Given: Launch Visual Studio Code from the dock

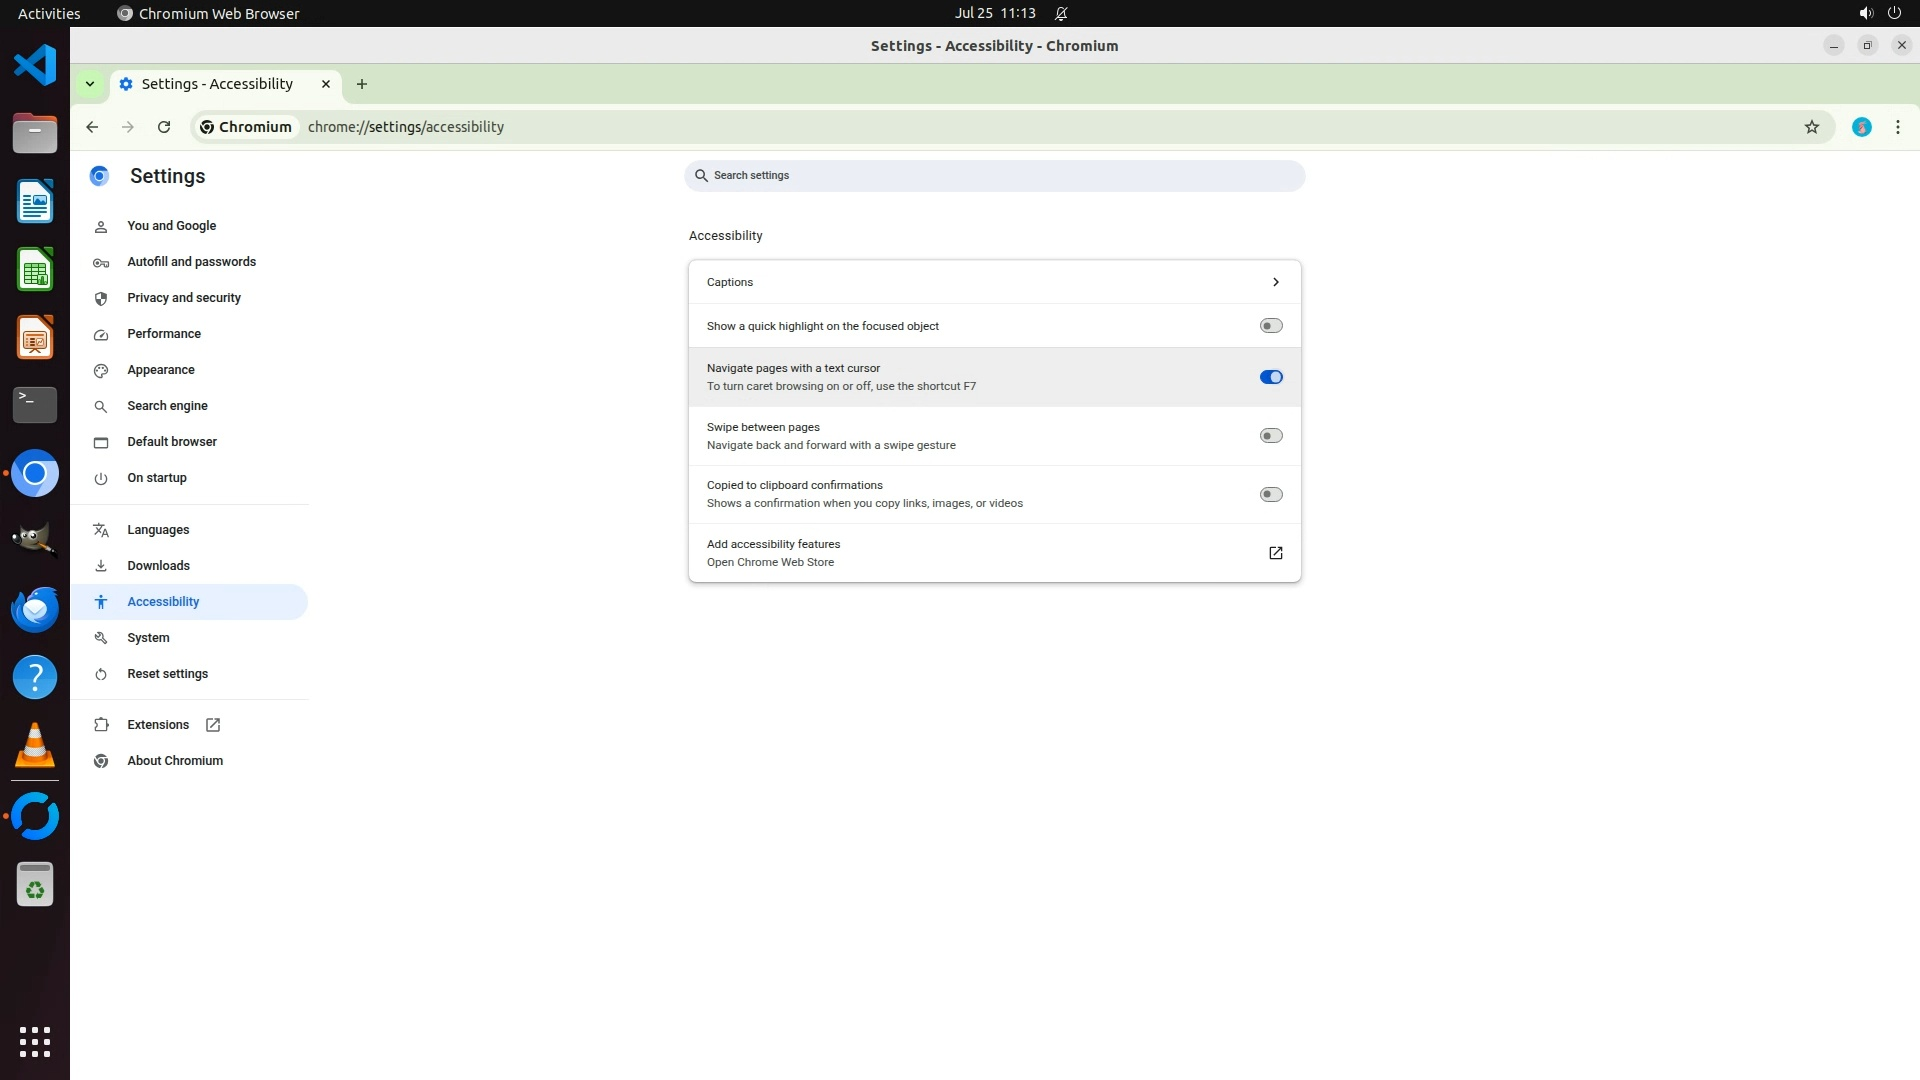Looking at the screenshot, I should tap(35, 66).
